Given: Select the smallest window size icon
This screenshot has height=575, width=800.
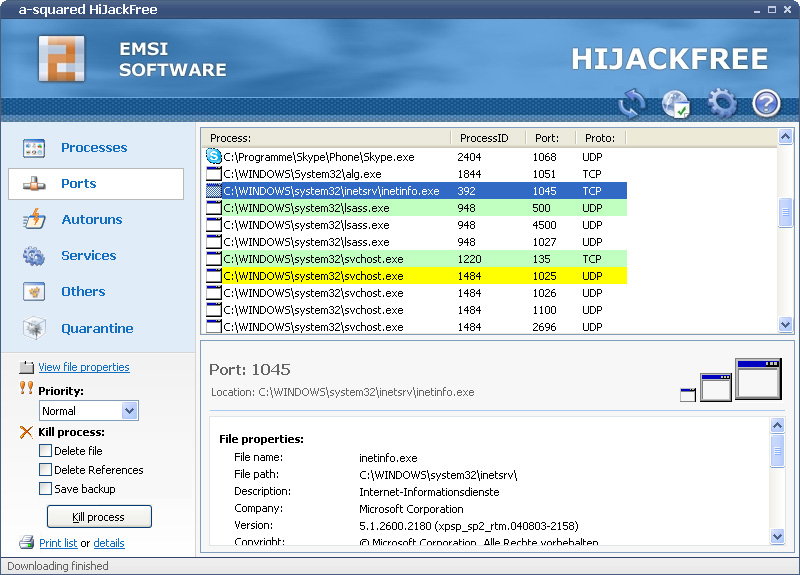Looking at the screenshot, I should click(688, 394).
